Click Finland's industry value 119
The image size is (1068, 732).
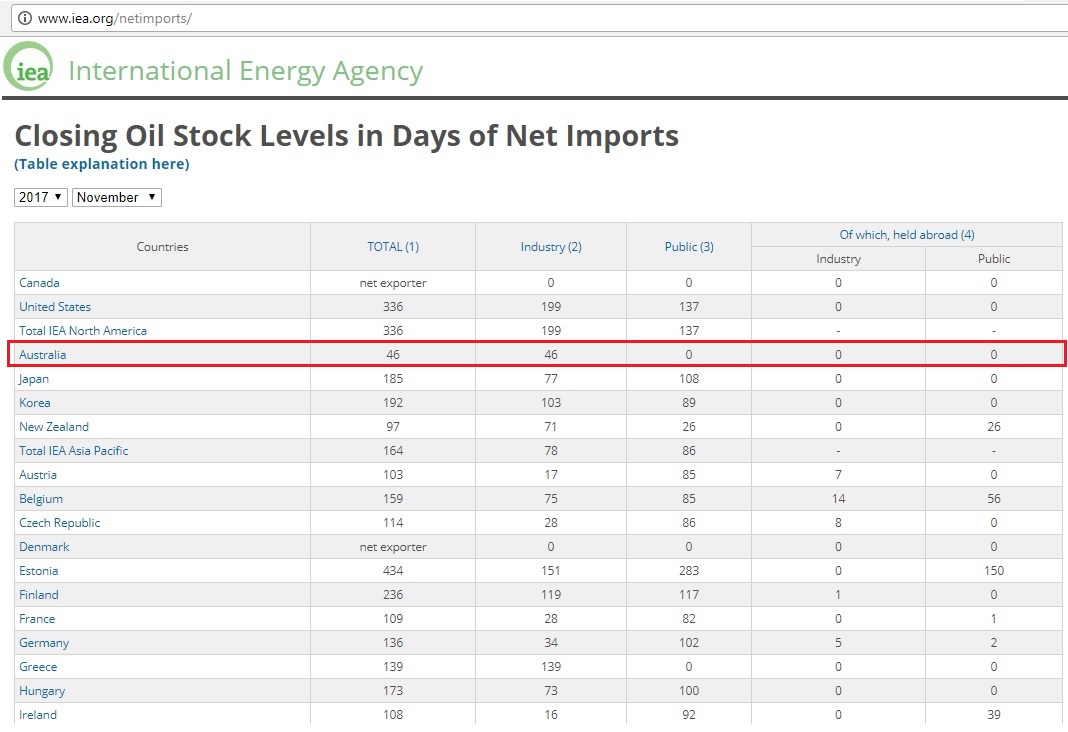551,595
